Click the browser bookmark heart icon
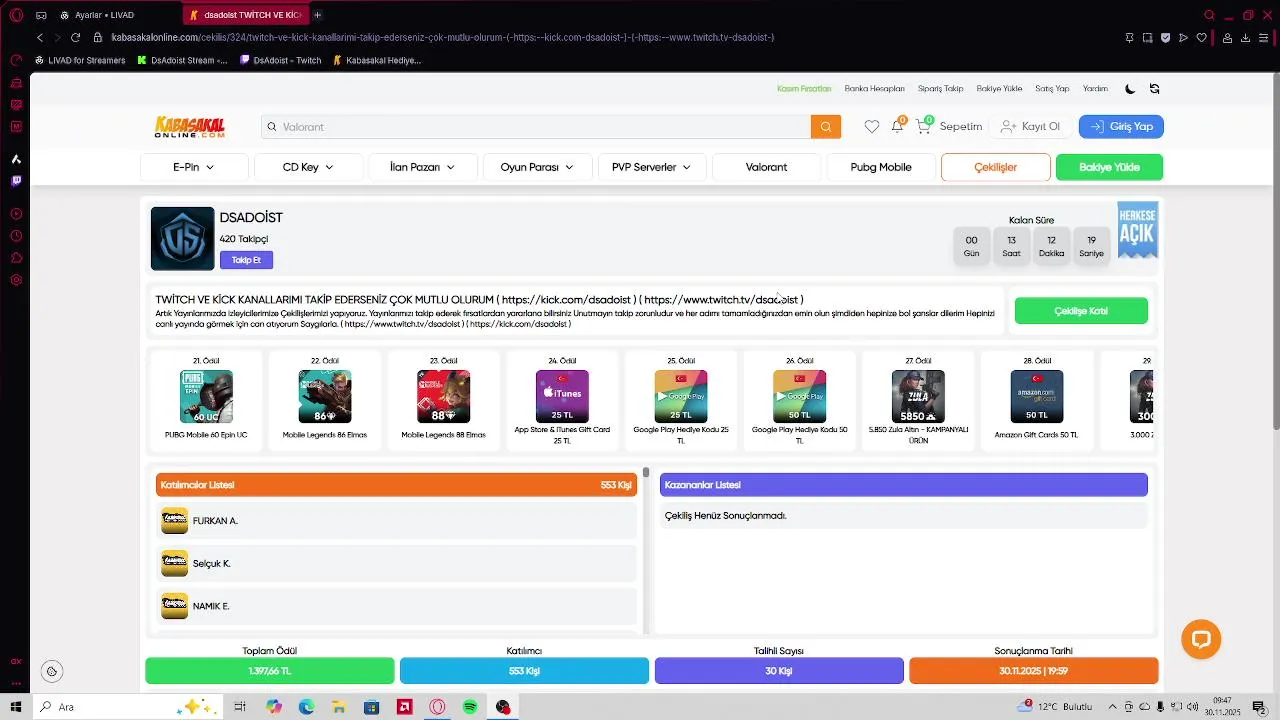The image size is (1280, 720). click(1202, 38)
